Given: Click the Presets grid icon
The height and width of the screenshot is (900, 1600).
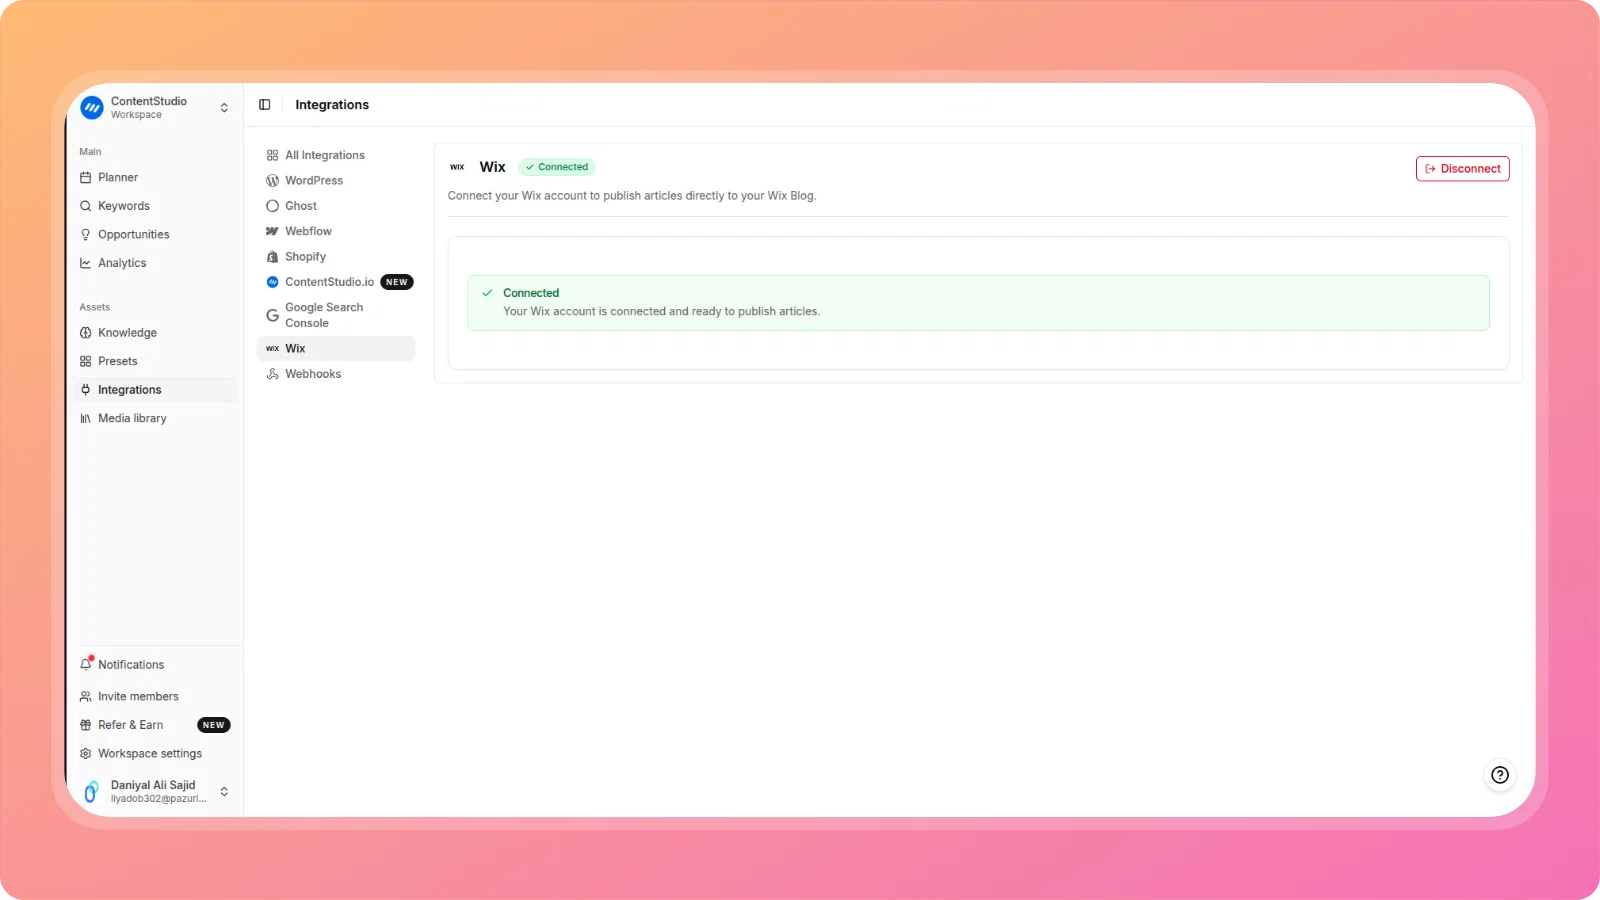Looking at the screenshot, I should pyautogui.click(x=86, y=361).
